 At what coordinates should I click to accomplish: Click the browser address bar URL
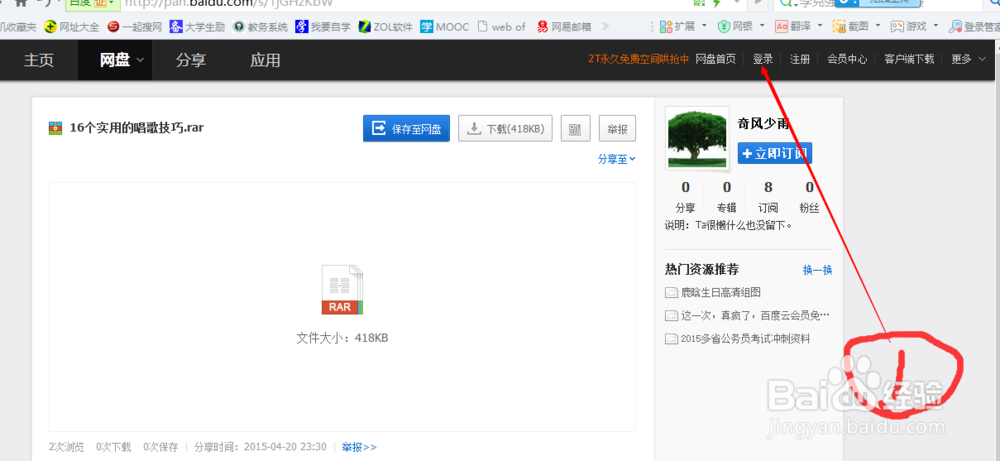point(229,3)
